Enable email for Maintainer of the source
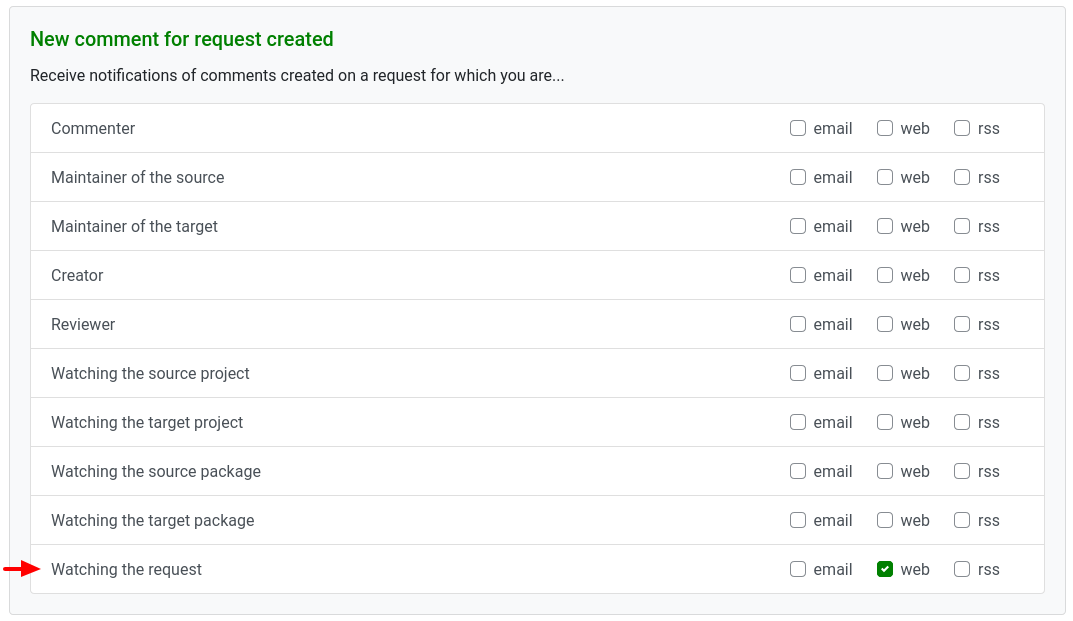Image resolution: width=1073 pixels, height=621 pixels. point(798,177)
